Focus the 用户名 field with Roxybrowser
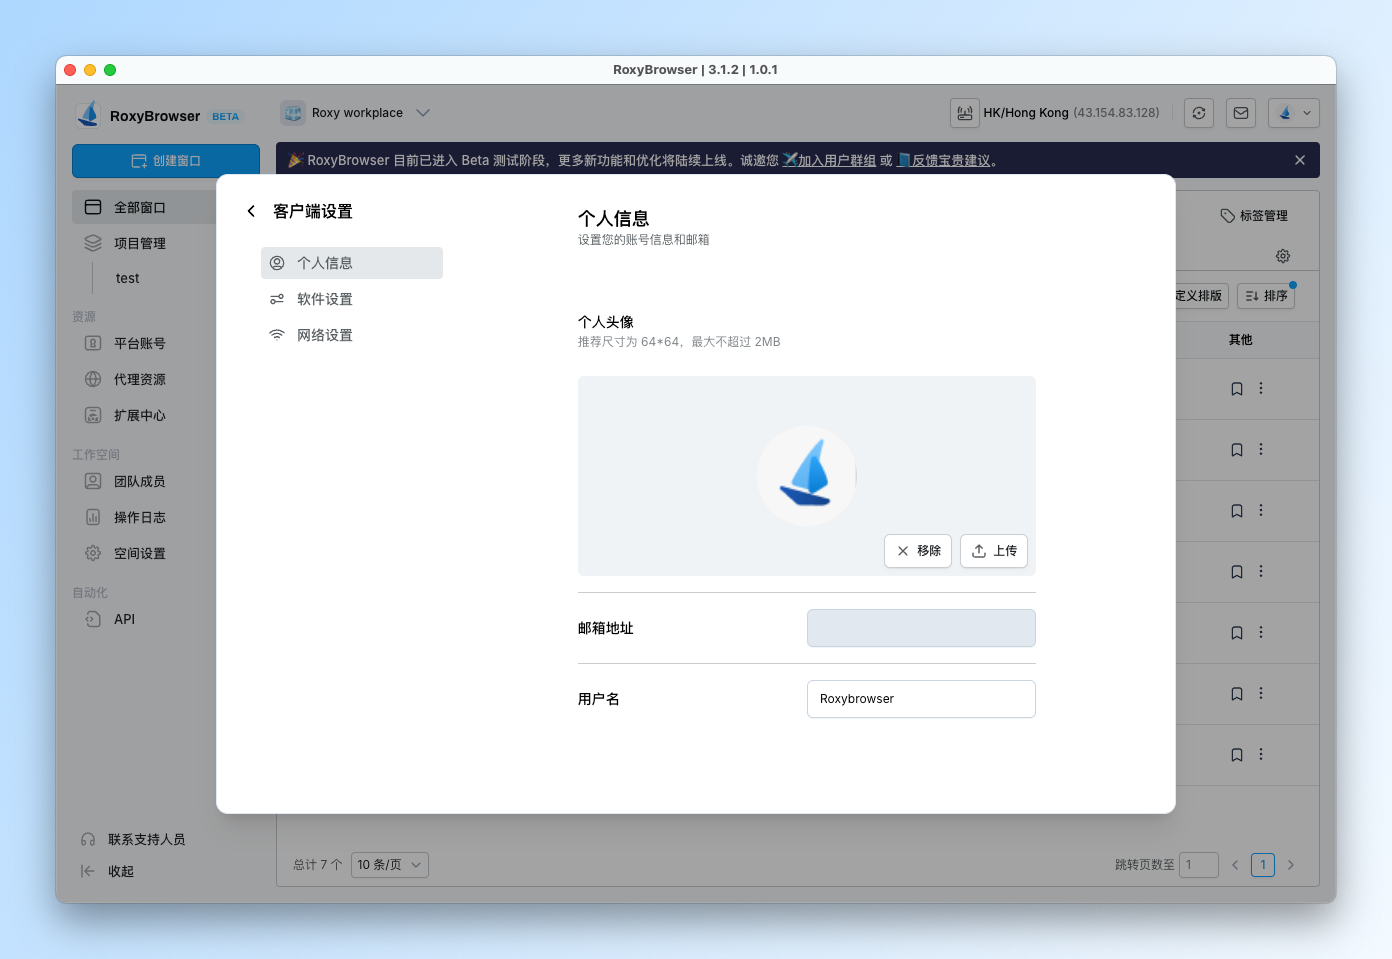Screen dimensions: 1392x959 pyautogui.click(x=921, y=699)
